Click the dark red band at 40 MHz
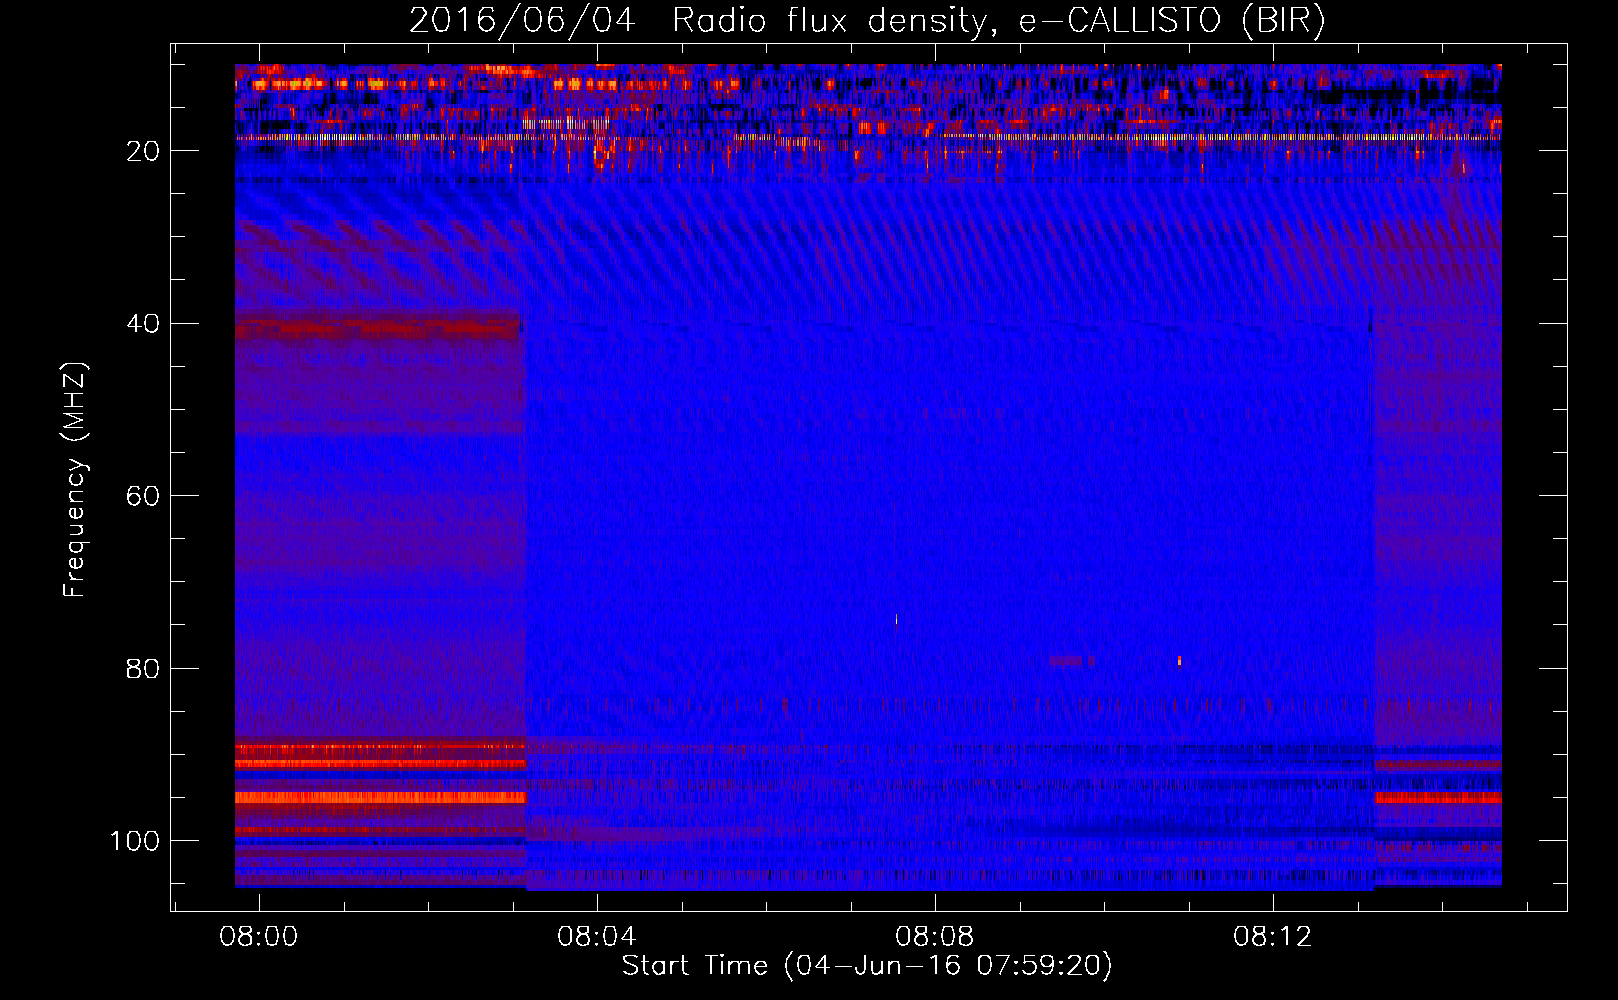1618x1000 pixels. [x=379, y=326]
